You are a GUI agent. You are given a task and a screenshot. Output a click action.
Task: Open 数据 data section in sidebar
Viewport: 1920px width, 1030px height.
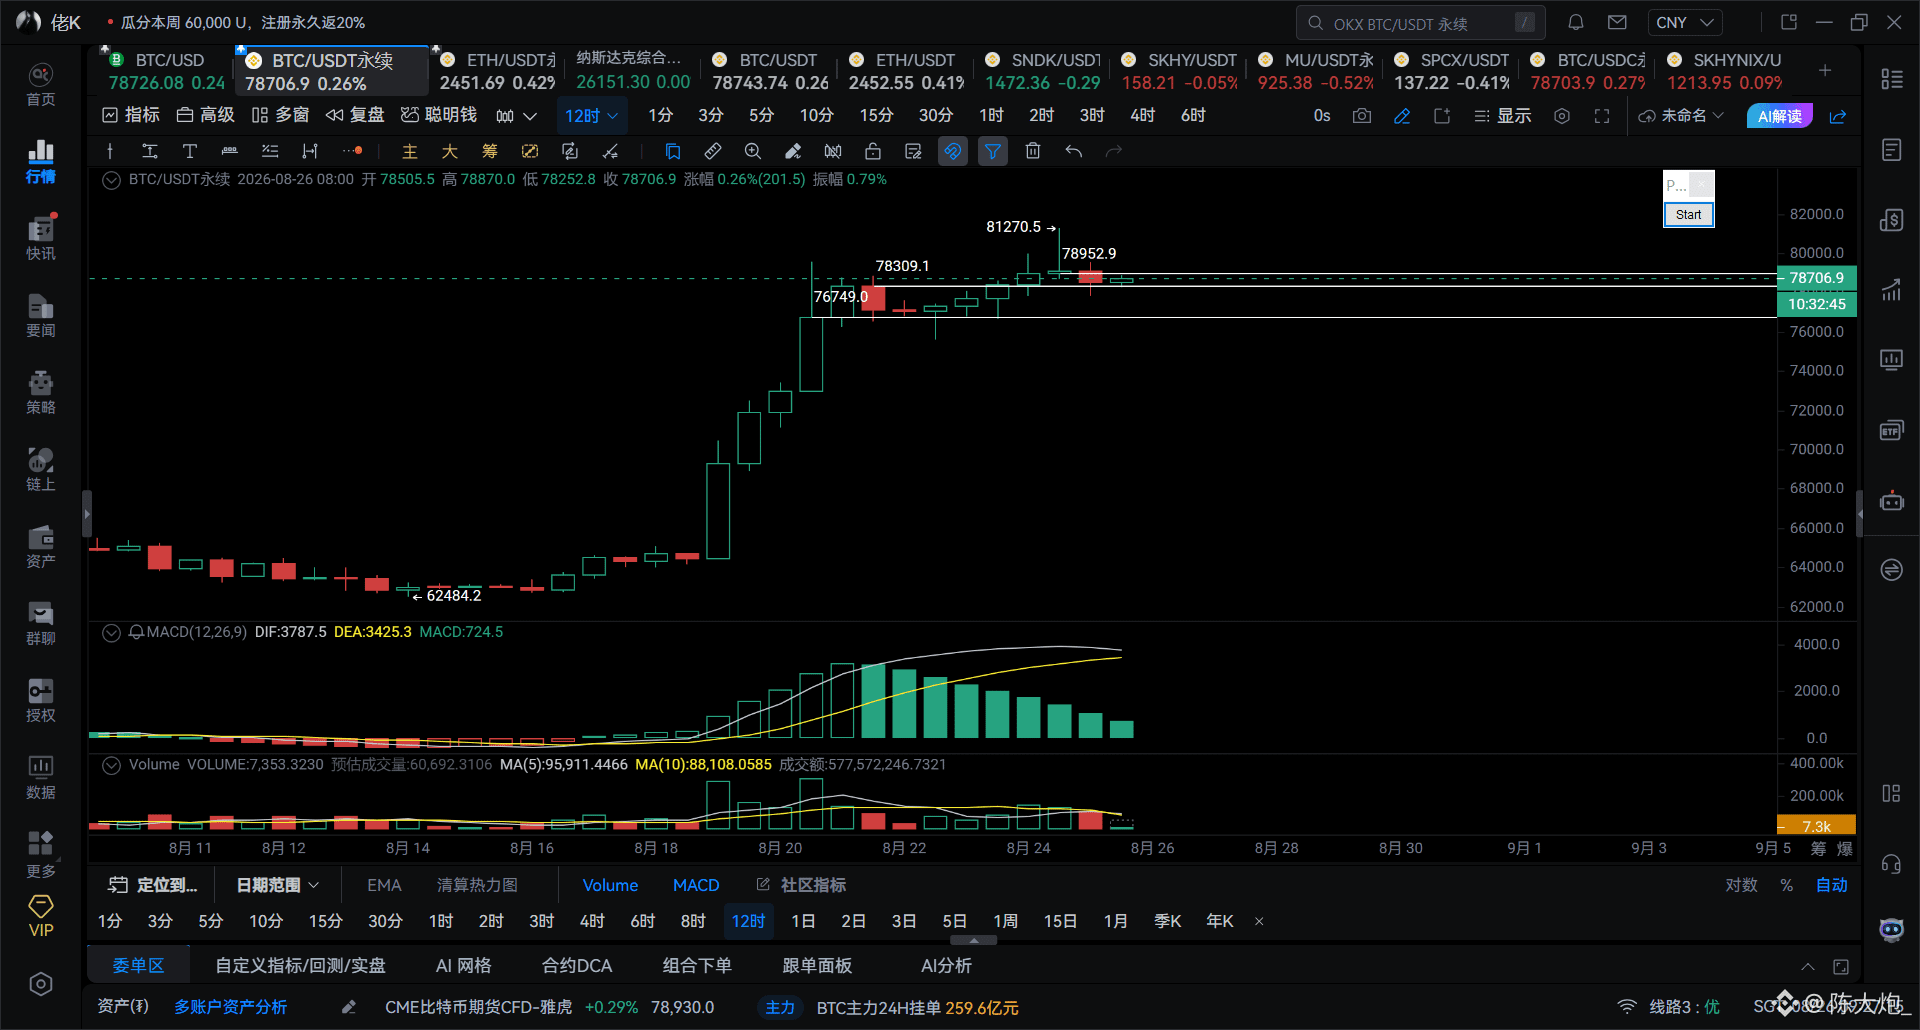coord(41,778)
